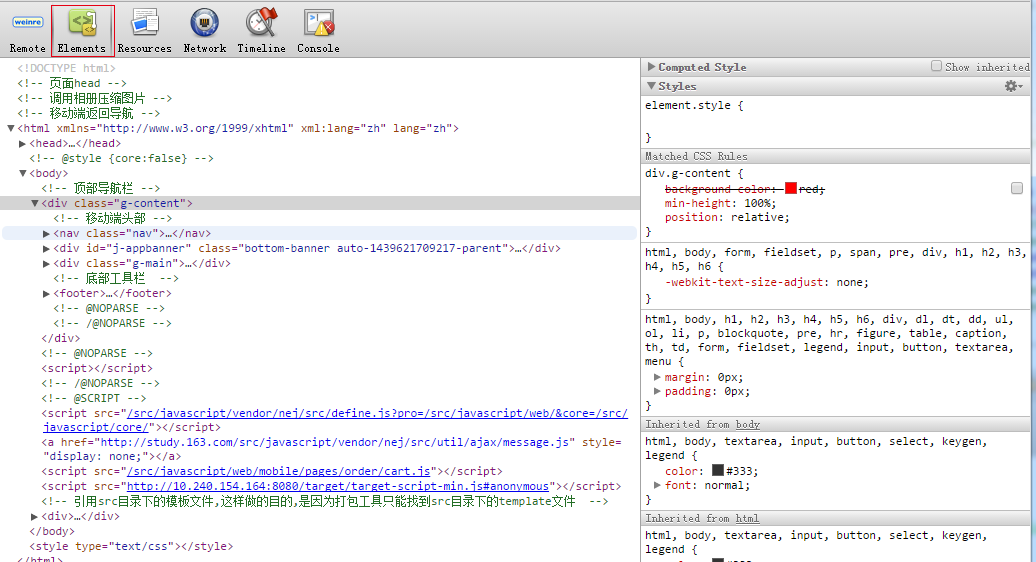Screen dimensions: 1036x562
Task: Select the style type text/css row
Action: click(x=131, y=546)
